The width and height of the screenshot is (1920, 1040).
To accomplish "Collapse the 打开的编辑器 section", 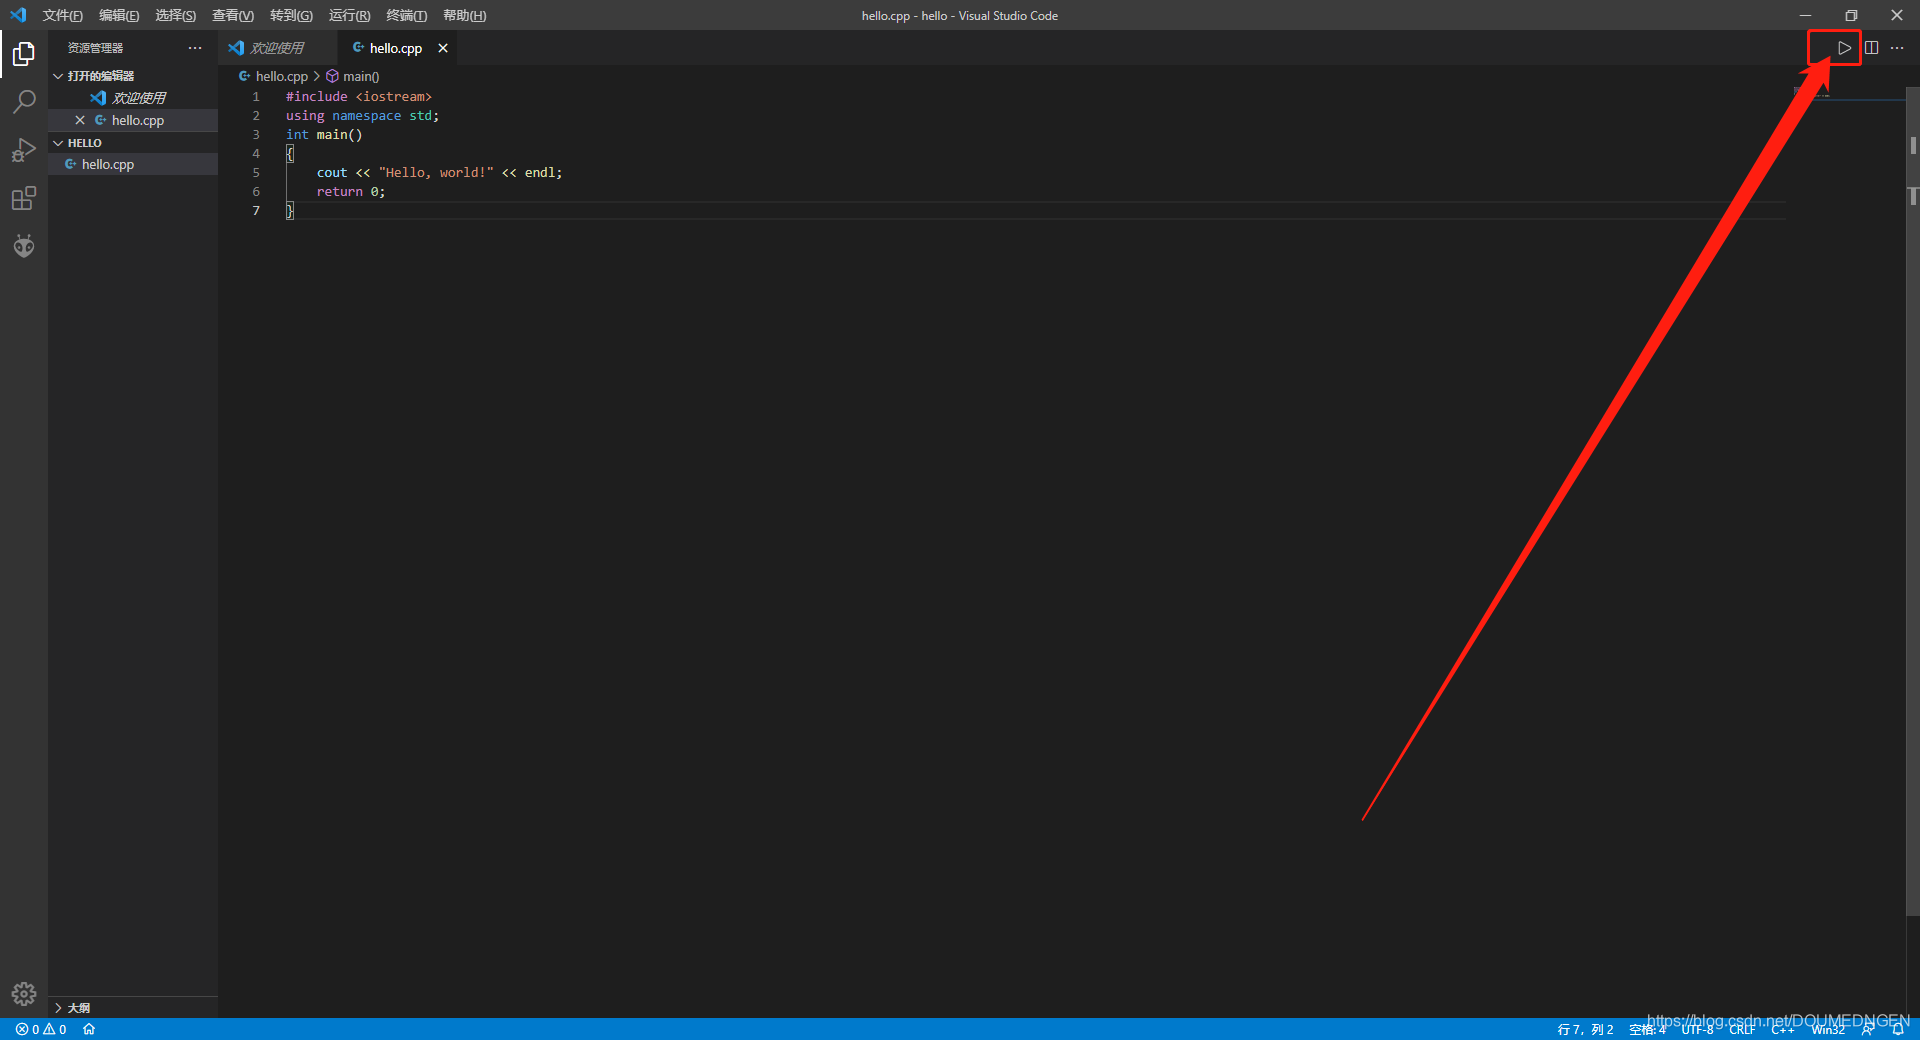I will [x=57, y=75].
